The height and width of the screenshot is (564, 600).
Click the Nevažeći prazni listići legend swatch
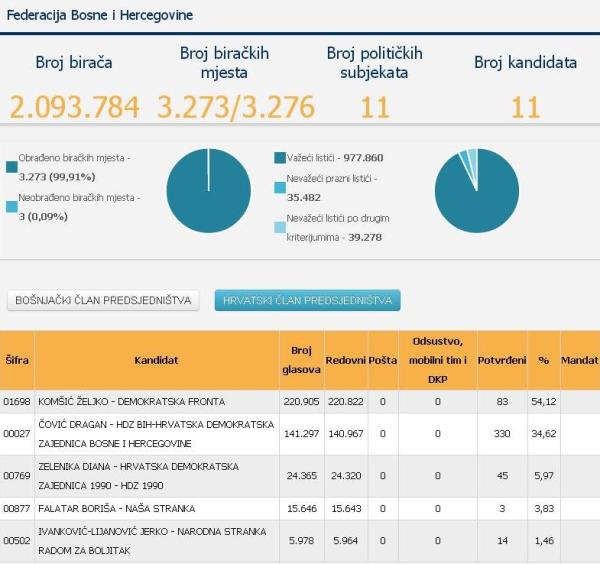tap(278, 187)
